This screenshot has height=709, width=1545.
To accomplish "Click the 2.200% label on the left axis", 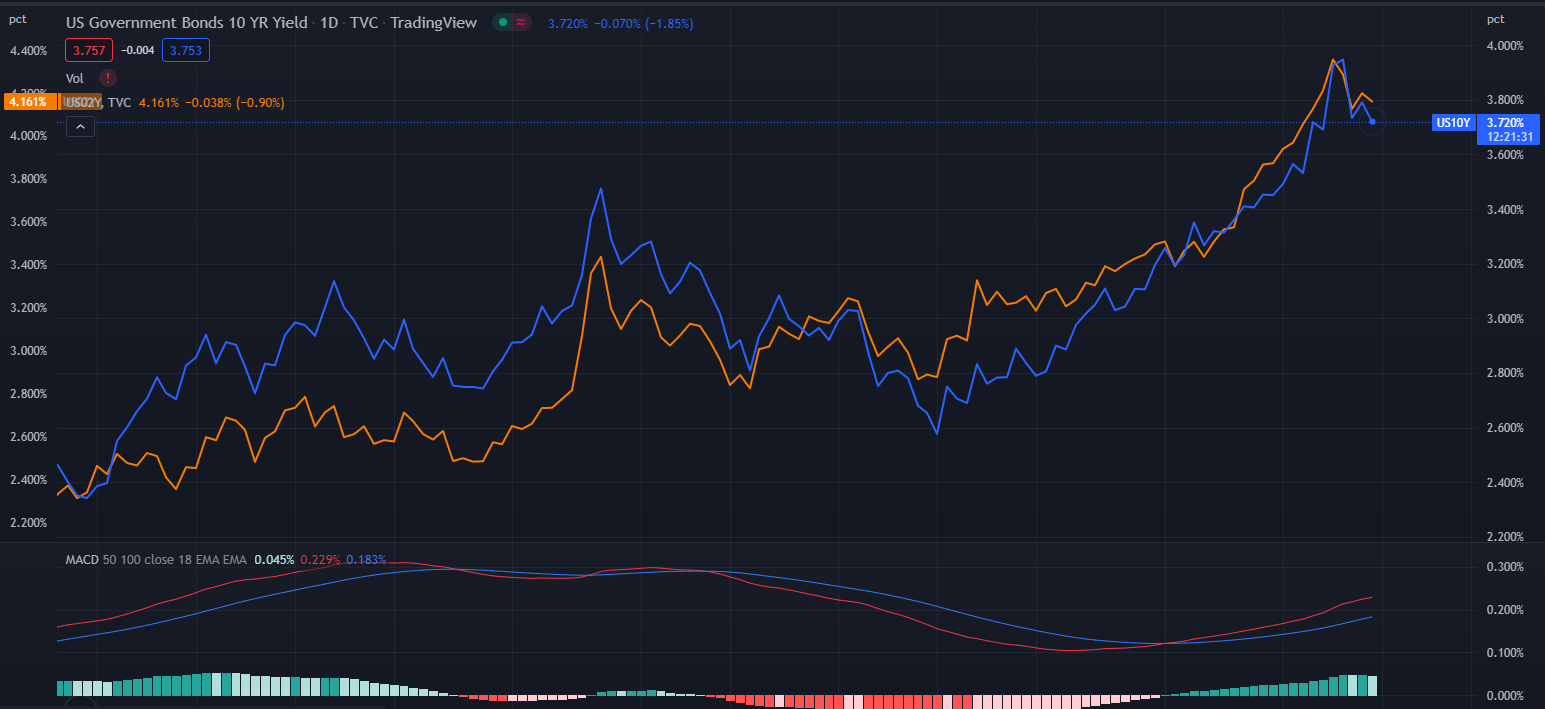I will (28, 522).
